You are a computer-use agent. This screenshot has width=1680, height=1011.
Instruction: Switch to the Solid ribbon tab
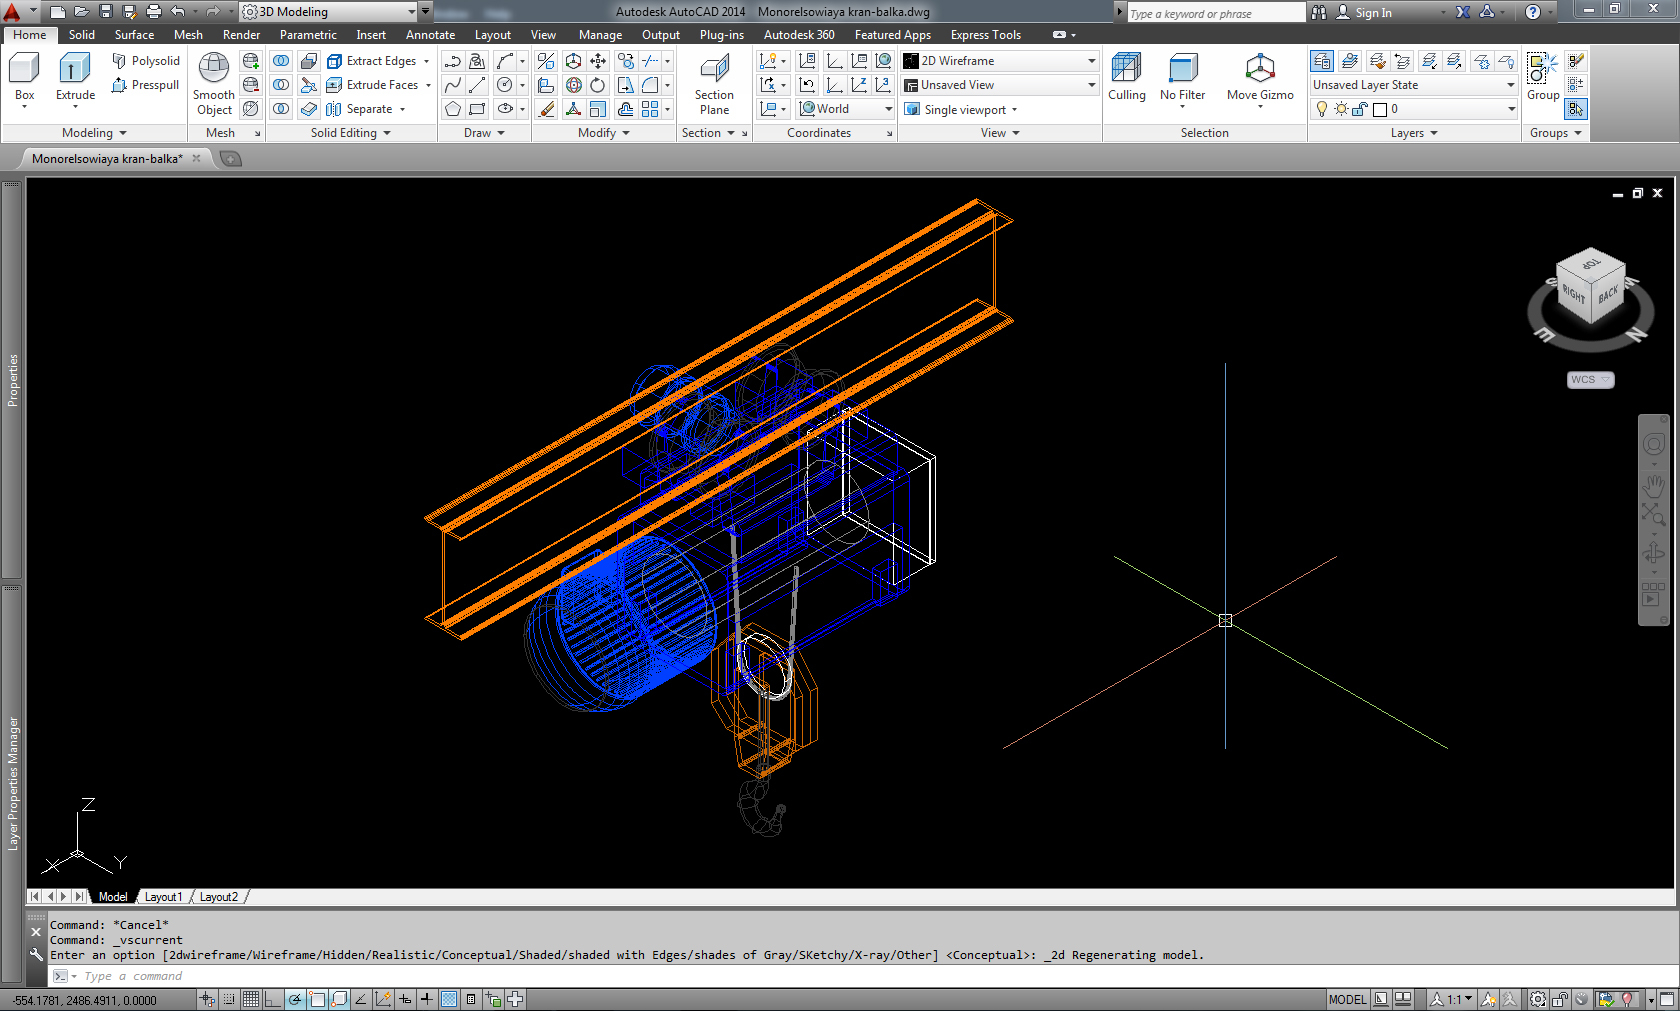[x=82, y=34]
